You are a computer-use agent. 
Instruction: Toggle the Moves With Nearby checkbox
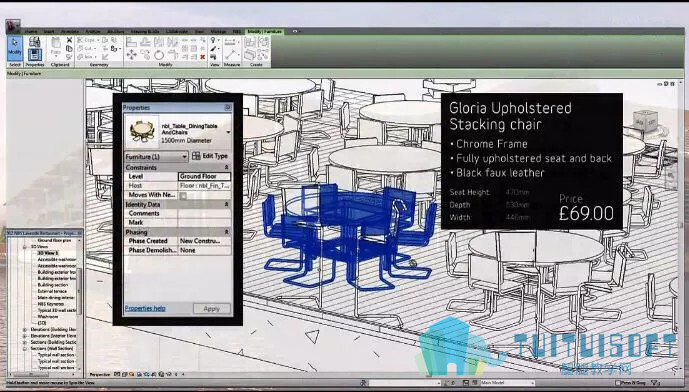pos(183,196)
